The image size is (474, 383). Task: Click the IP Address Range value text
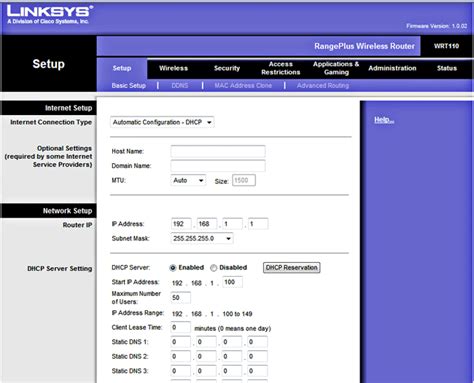pyautogui.click(x=212, y=314)
